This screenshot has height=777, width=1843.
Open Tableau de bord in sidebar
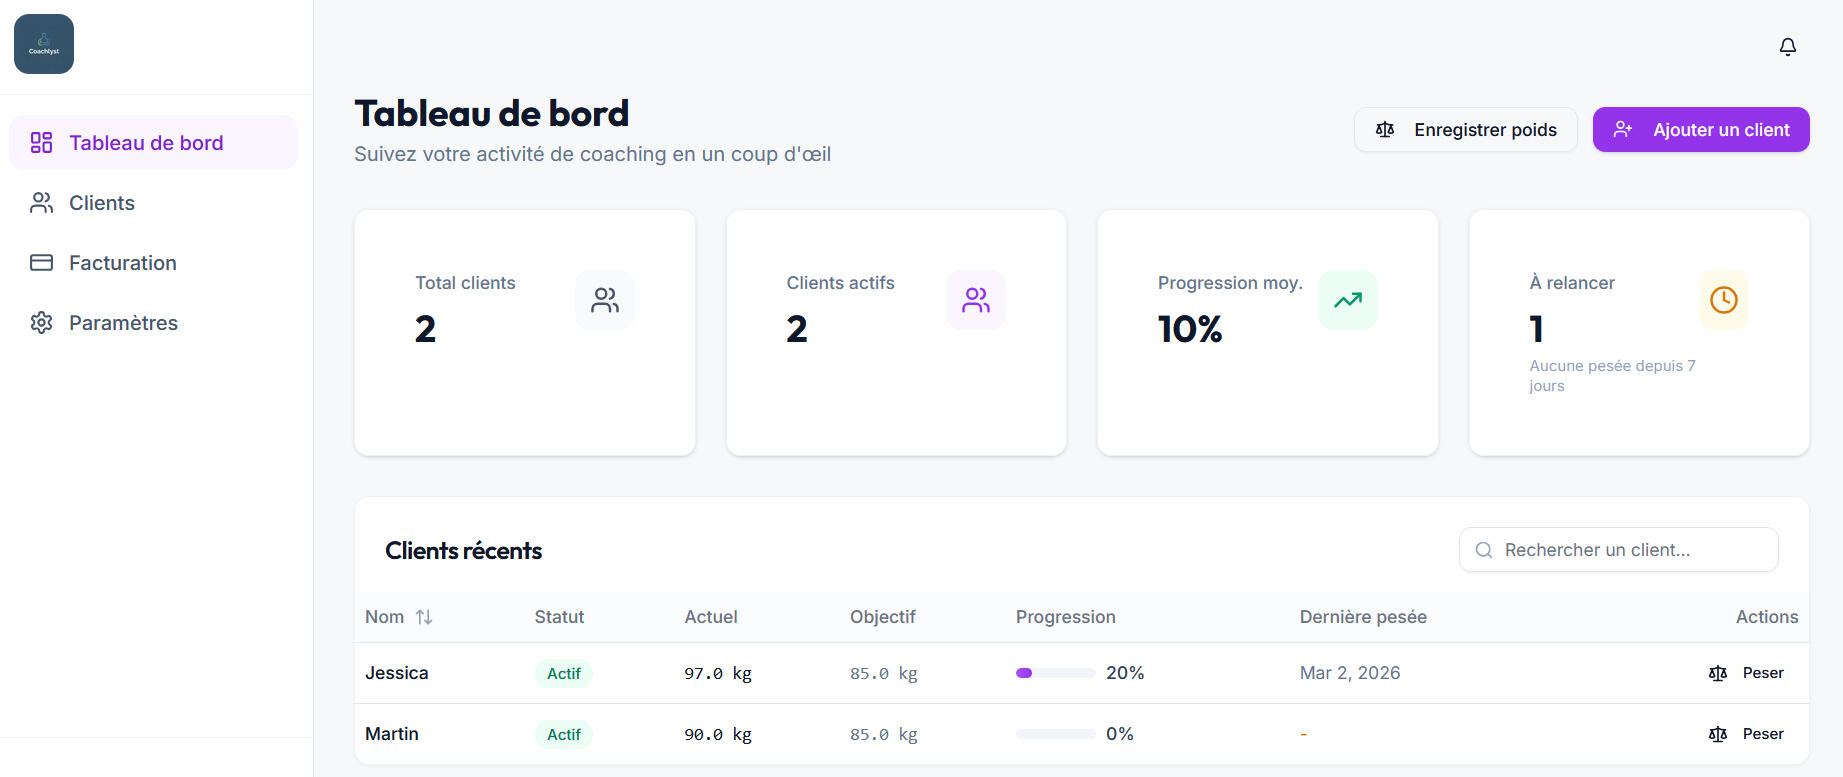tap(146, 143)
